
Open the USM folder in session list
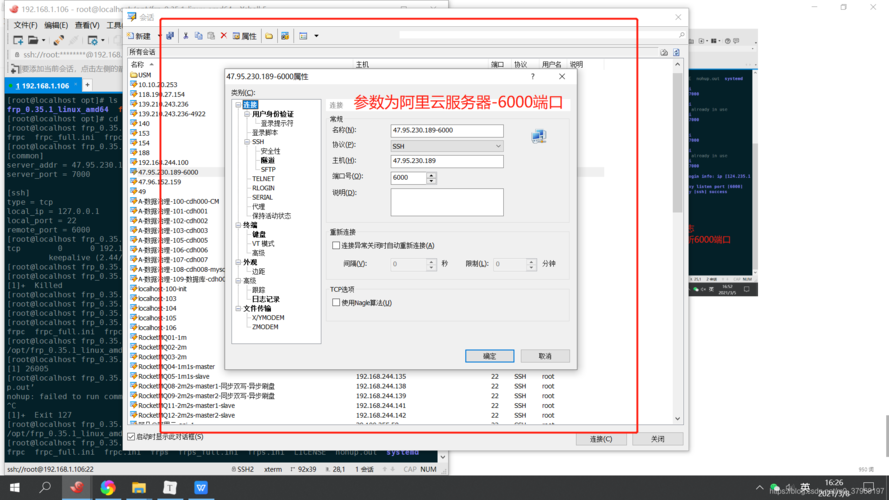[x=141, y=75]
